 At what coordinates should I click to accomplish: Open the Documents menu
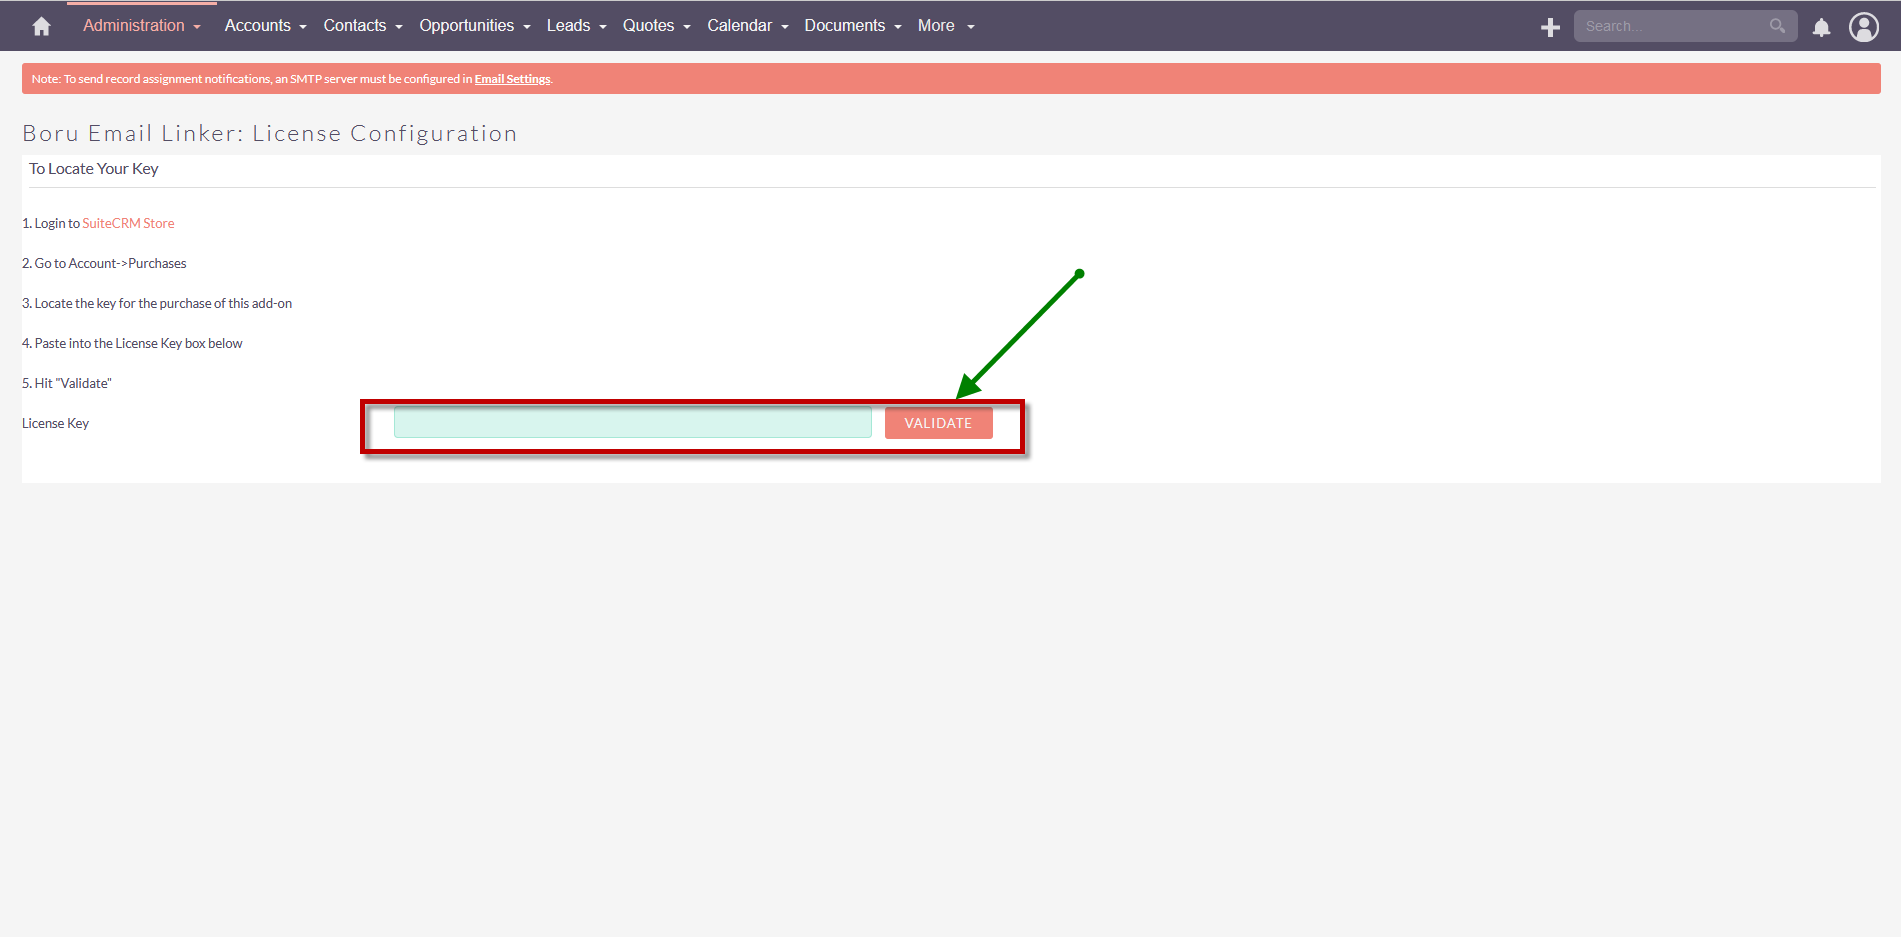(x=844, y=26)
